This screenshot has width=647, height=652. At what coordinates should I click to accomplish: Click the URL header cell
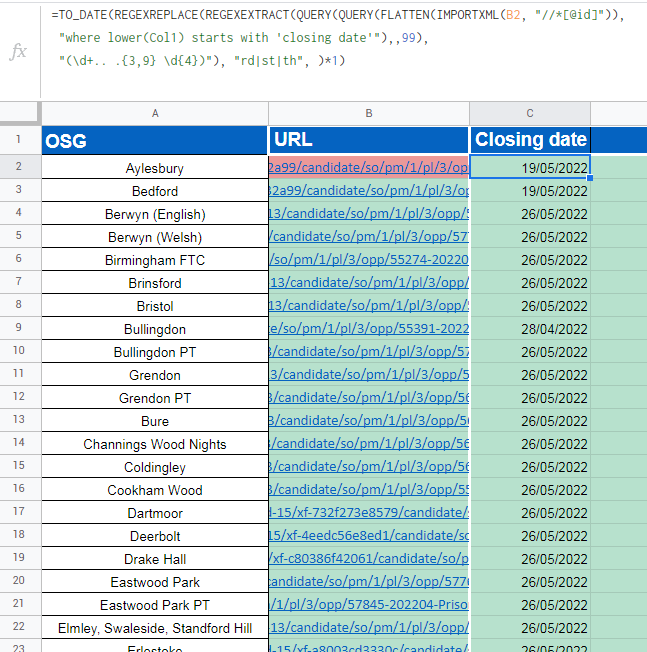tap(369, 140)
